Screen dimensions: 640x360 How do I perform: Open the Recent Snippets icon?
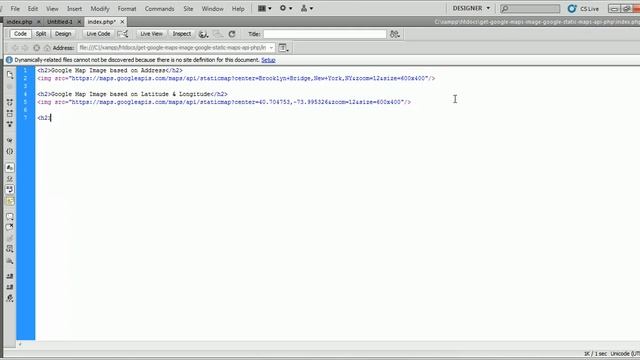10,249
